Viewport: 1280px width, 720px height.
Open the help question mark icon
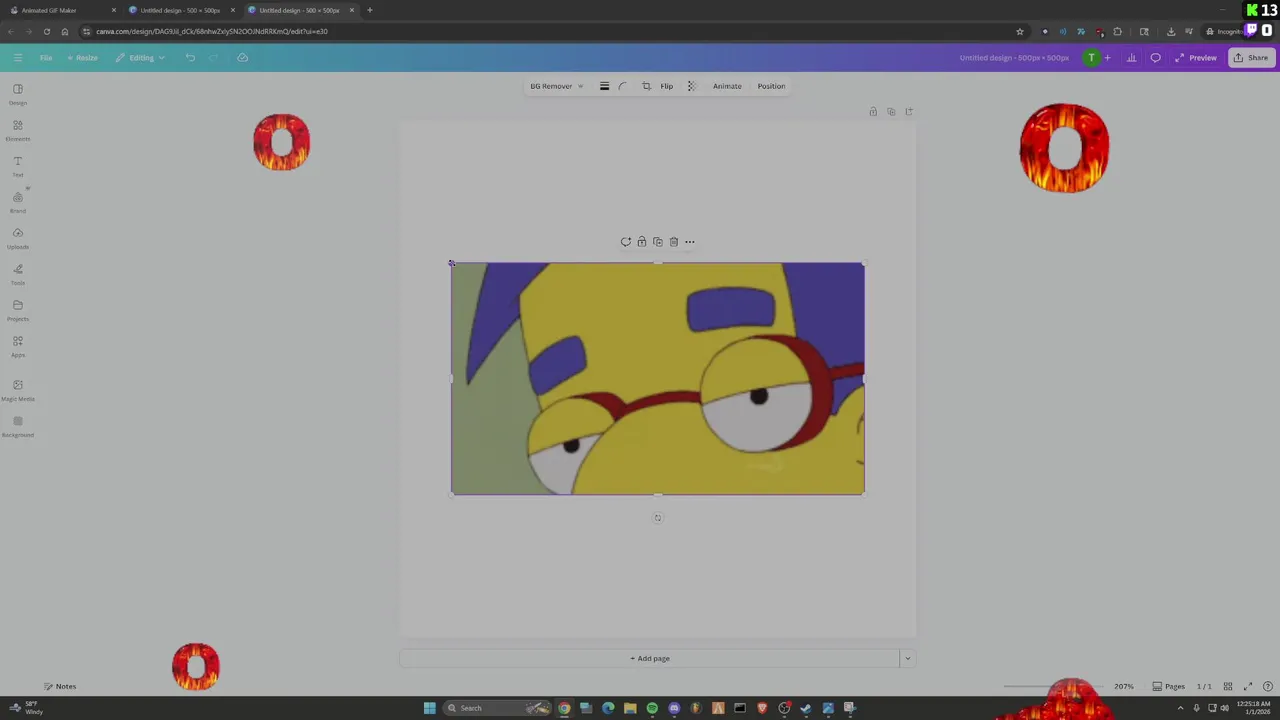(1268, 687)
